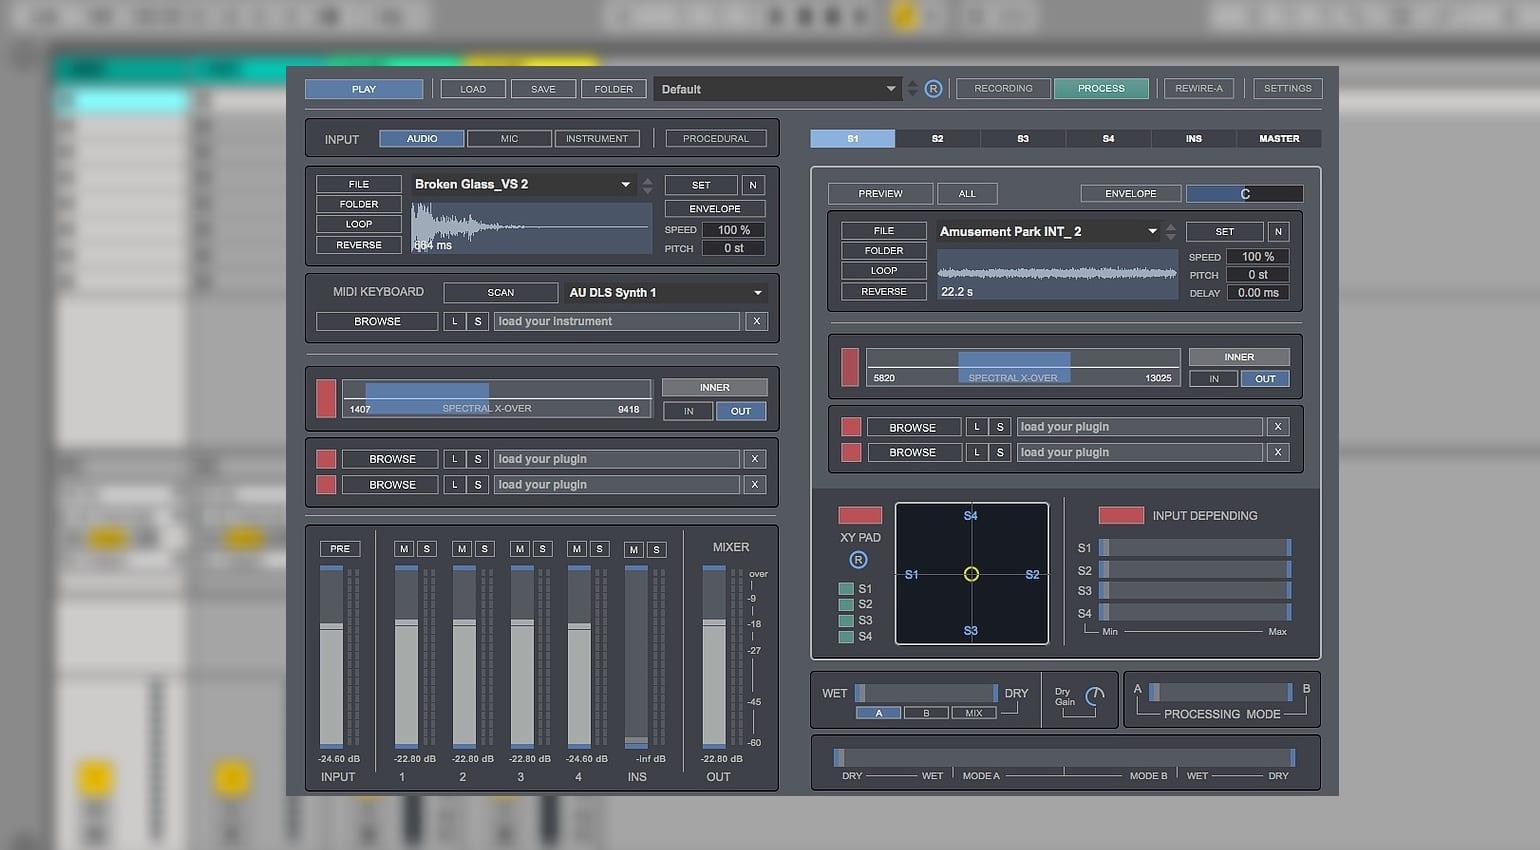Switch to the S4 tab
The height and width of the screenshot is (850, 1540).
coord(1108,139)
